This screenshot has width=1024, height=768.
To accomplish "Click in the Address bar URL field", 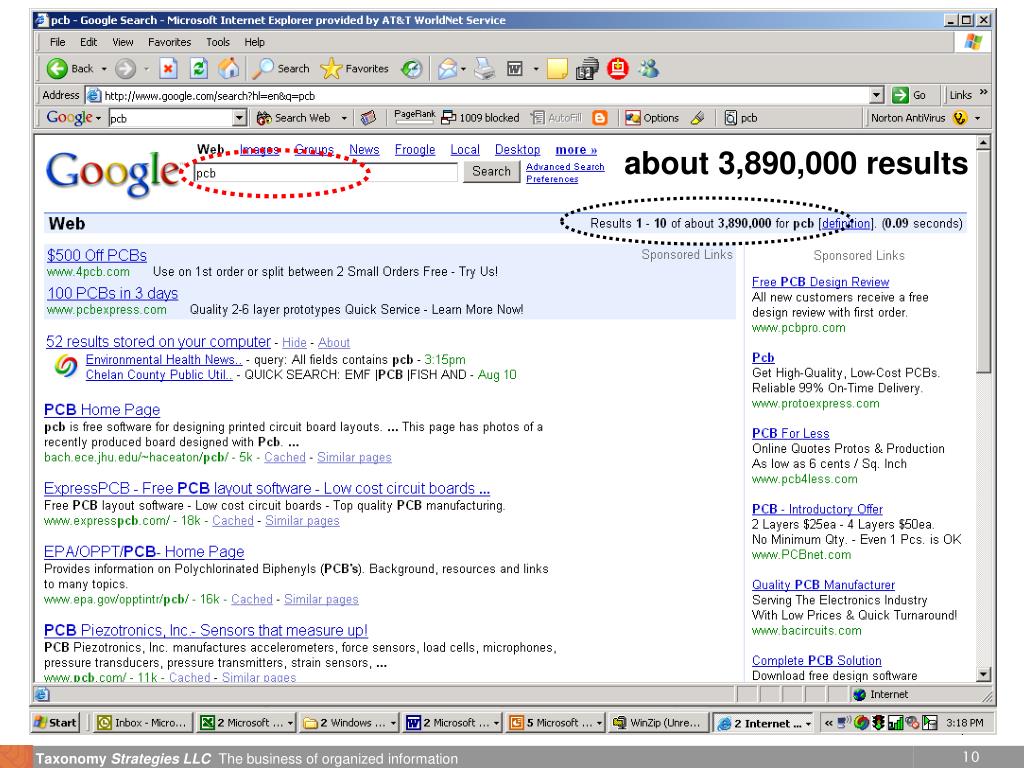I will (485, 95).
